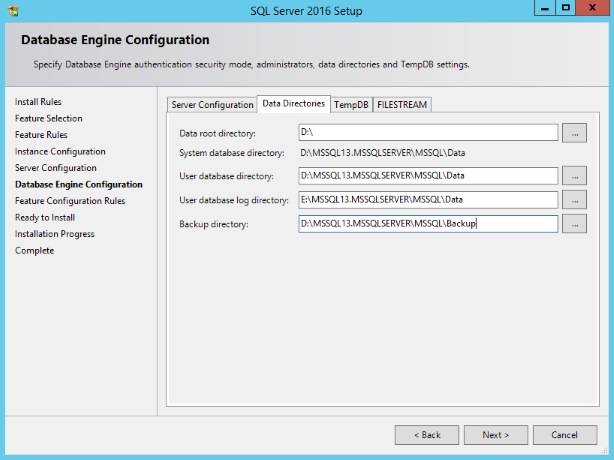
Task: Browse for Data root directory
Action: coord(574,133)
